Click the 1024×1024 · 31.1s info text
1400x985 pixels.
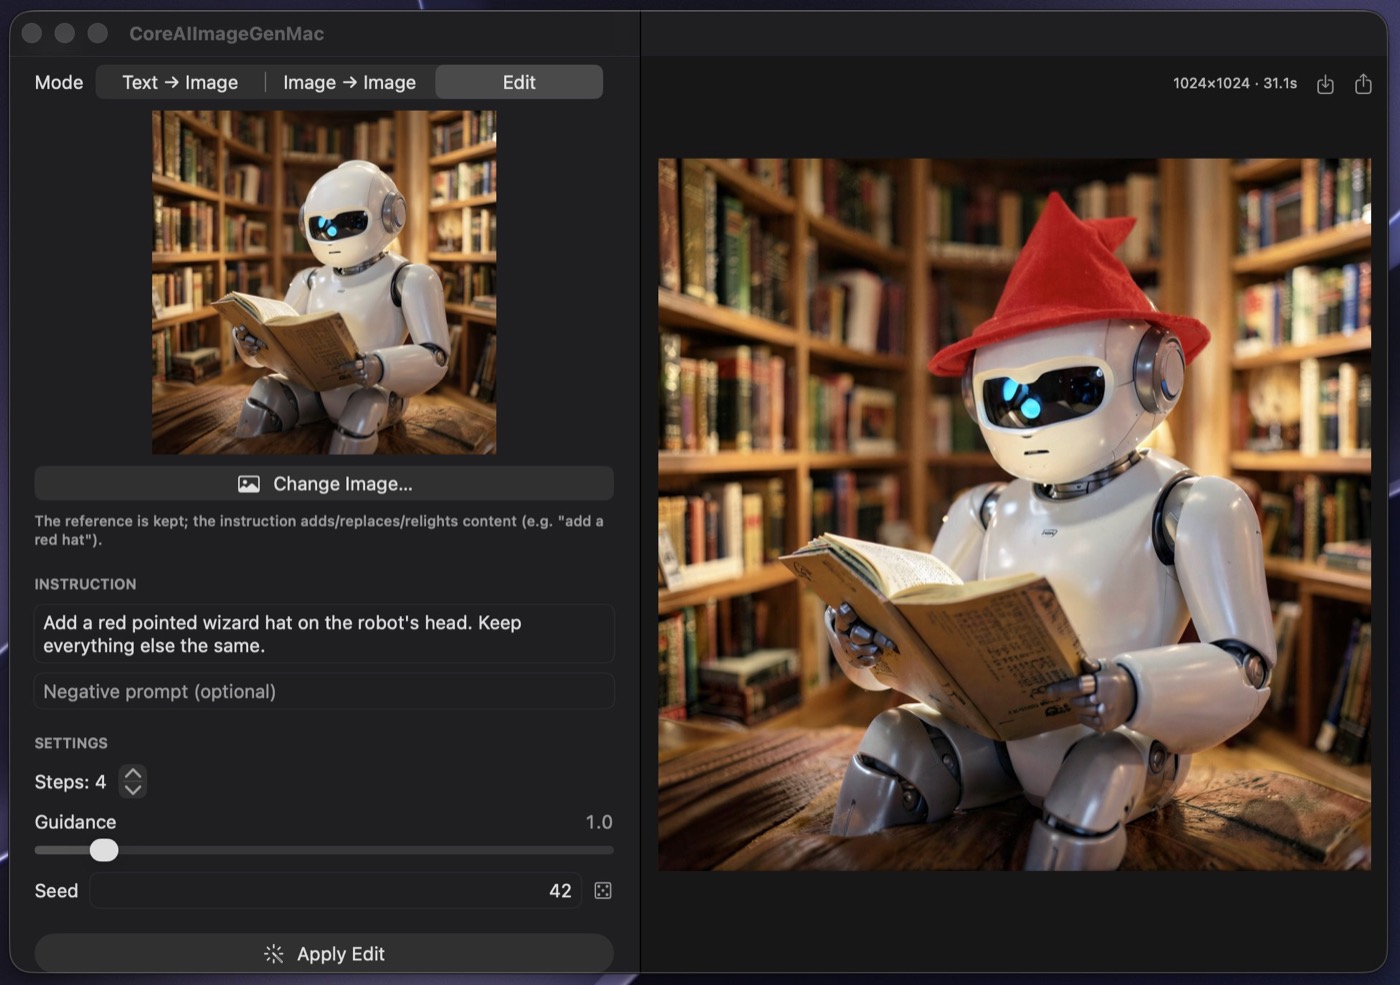(1235, 84)
